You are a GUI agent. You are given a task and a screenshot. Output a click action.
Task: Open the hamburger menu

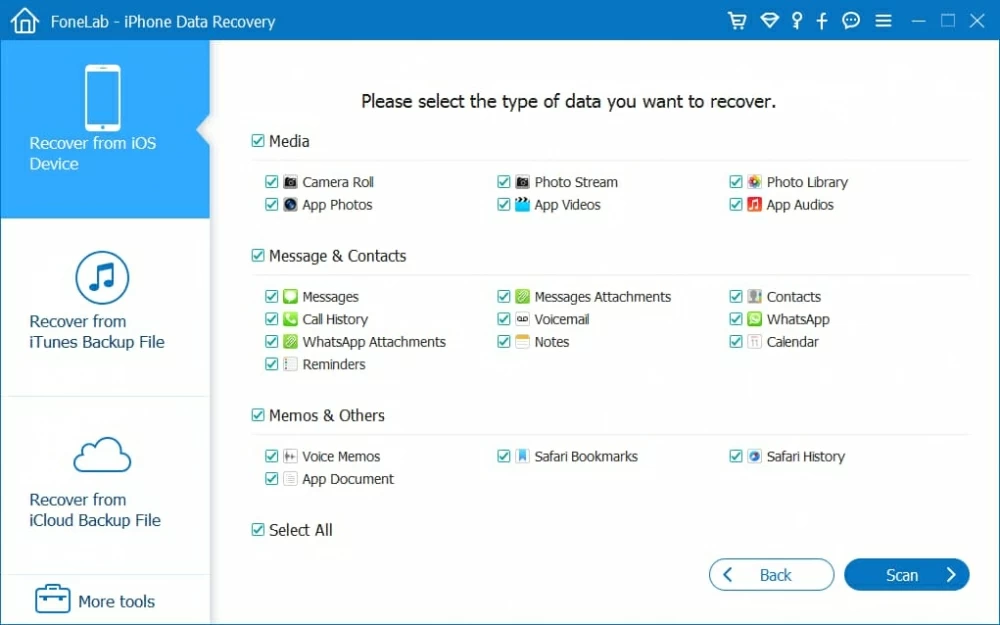[x=884, y=20]
